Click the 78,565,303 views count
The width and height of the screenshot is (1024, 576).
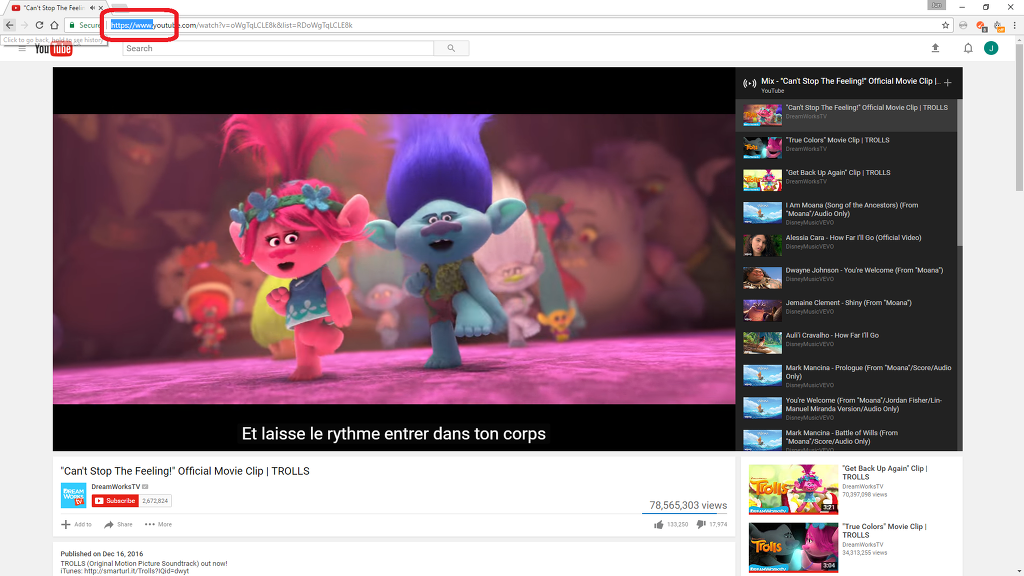coord(688,505)
